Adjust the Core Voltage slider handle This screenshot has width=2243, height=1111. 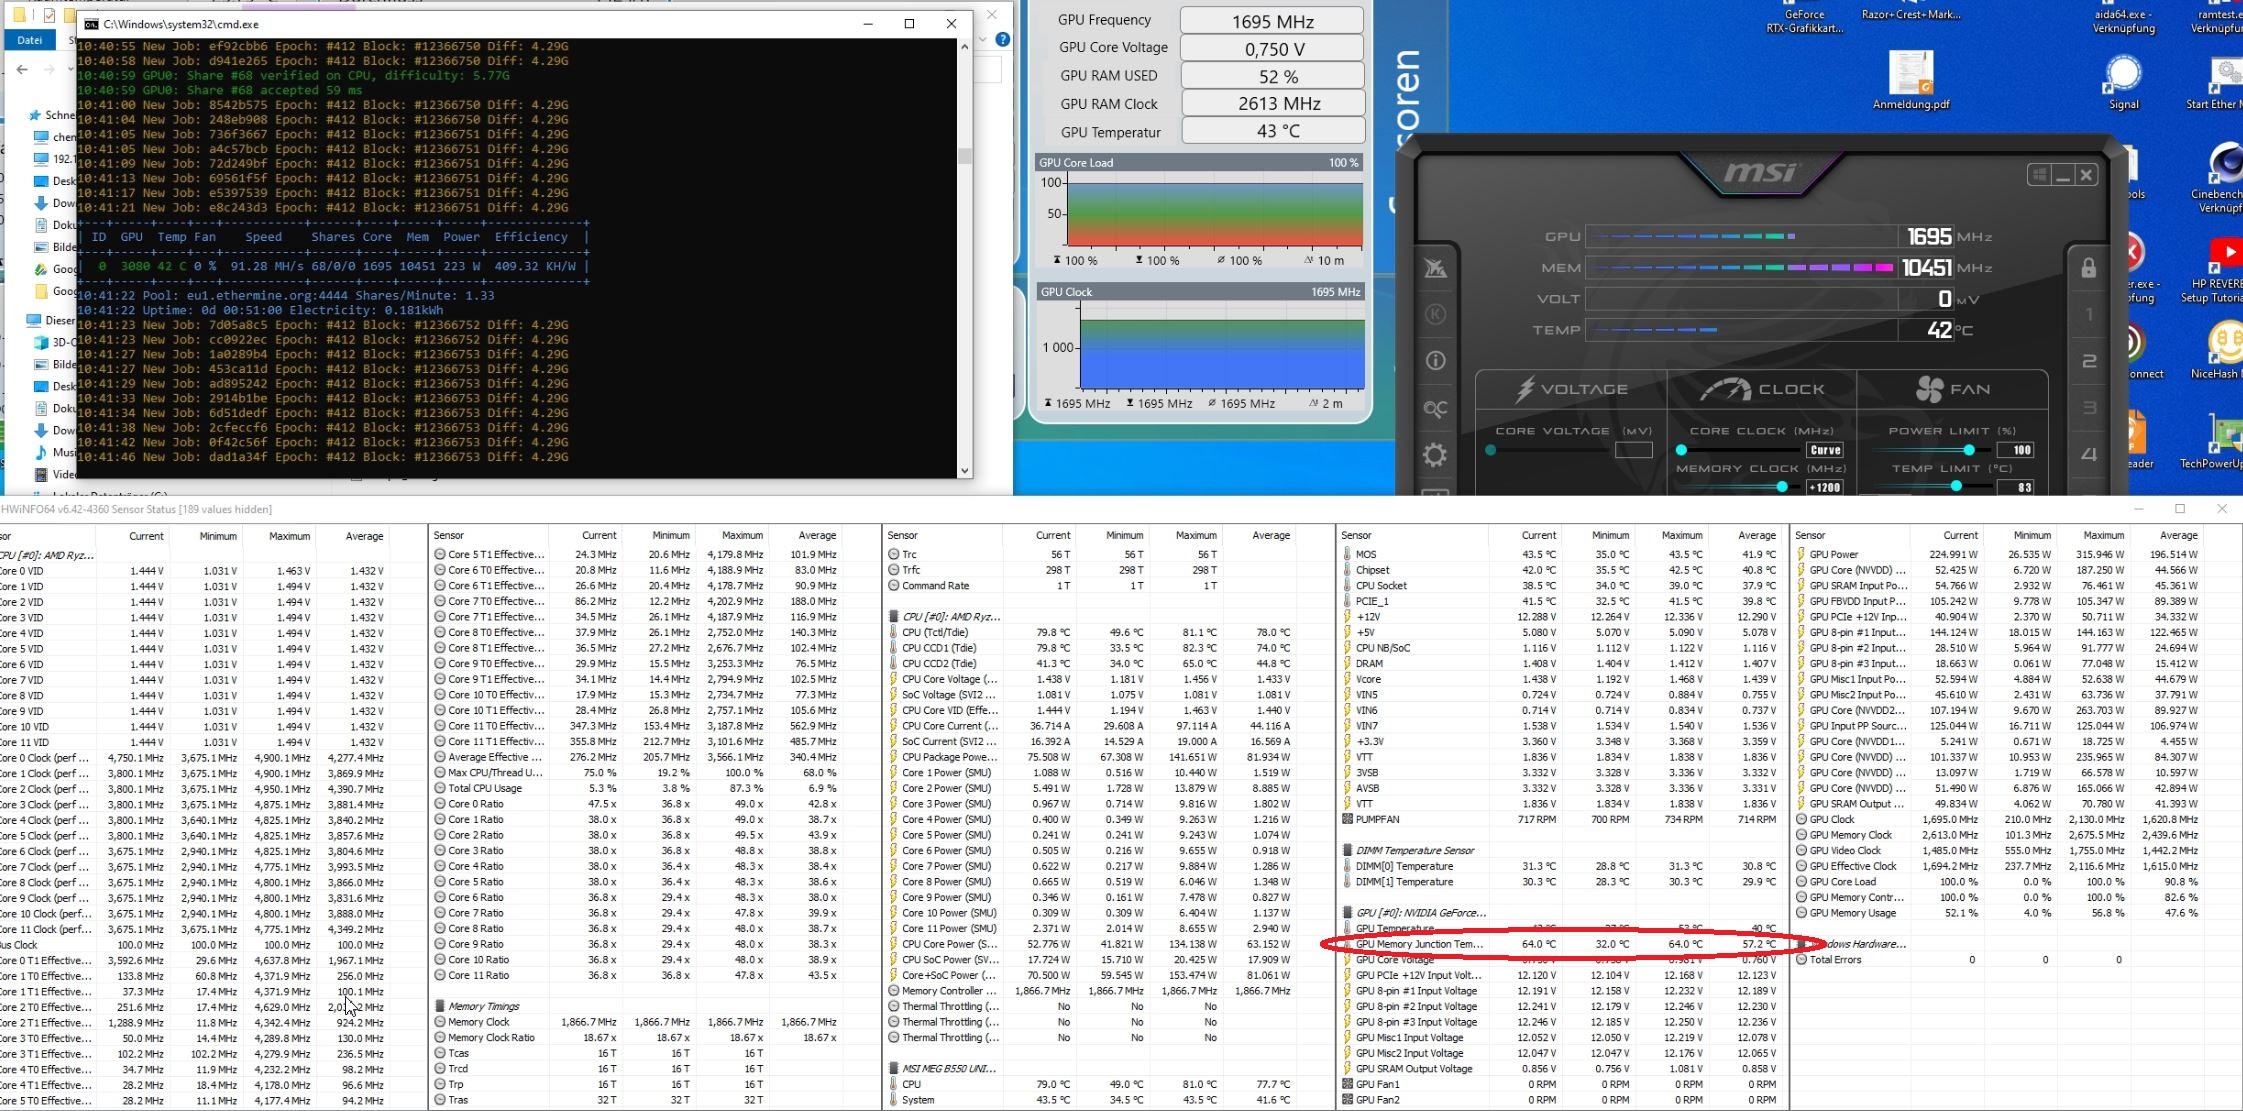[x=1490, y=450]
